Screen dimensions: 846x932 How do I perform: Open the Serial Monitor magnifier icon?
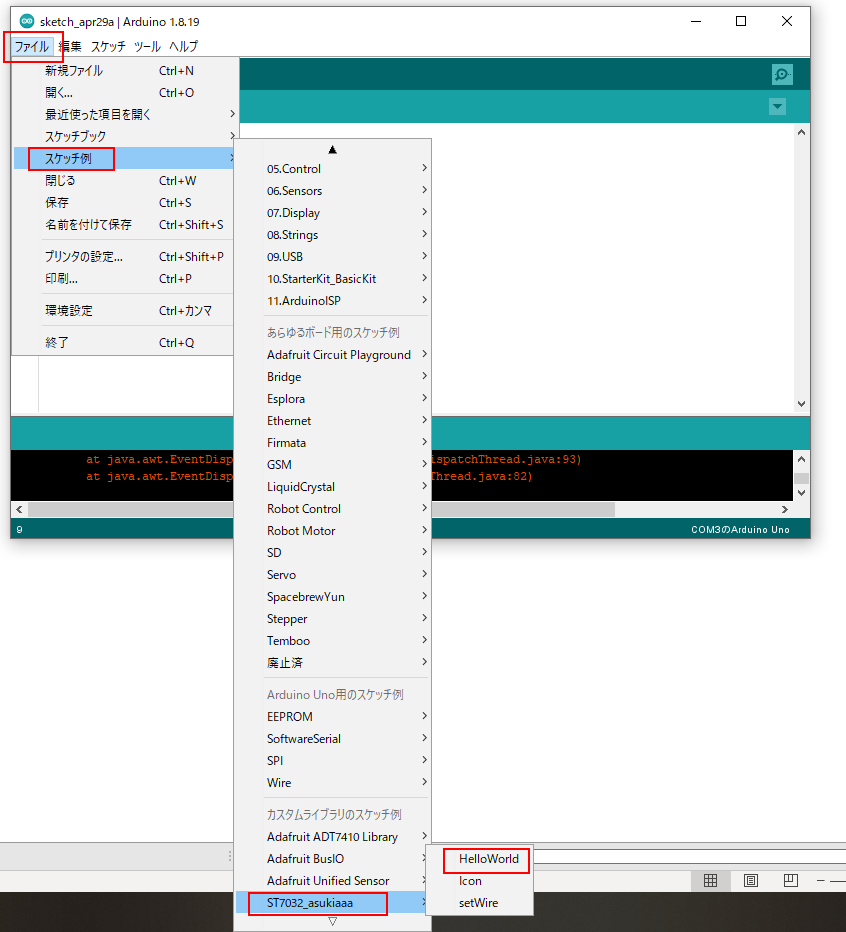(782, 75)
